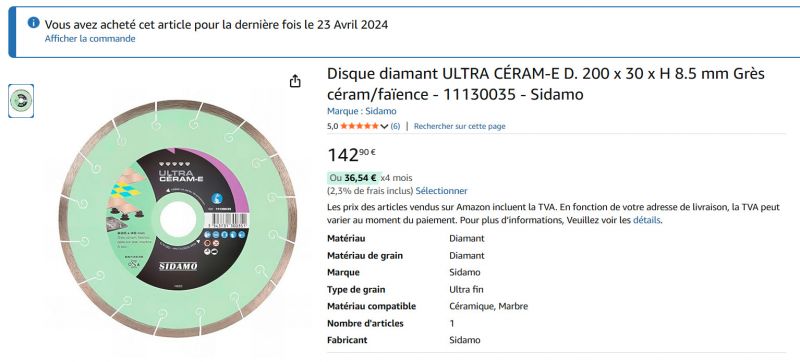Expand the ratings chevron next to stars
The width and height of the screenshot is (800, 362).
[384, 126]
